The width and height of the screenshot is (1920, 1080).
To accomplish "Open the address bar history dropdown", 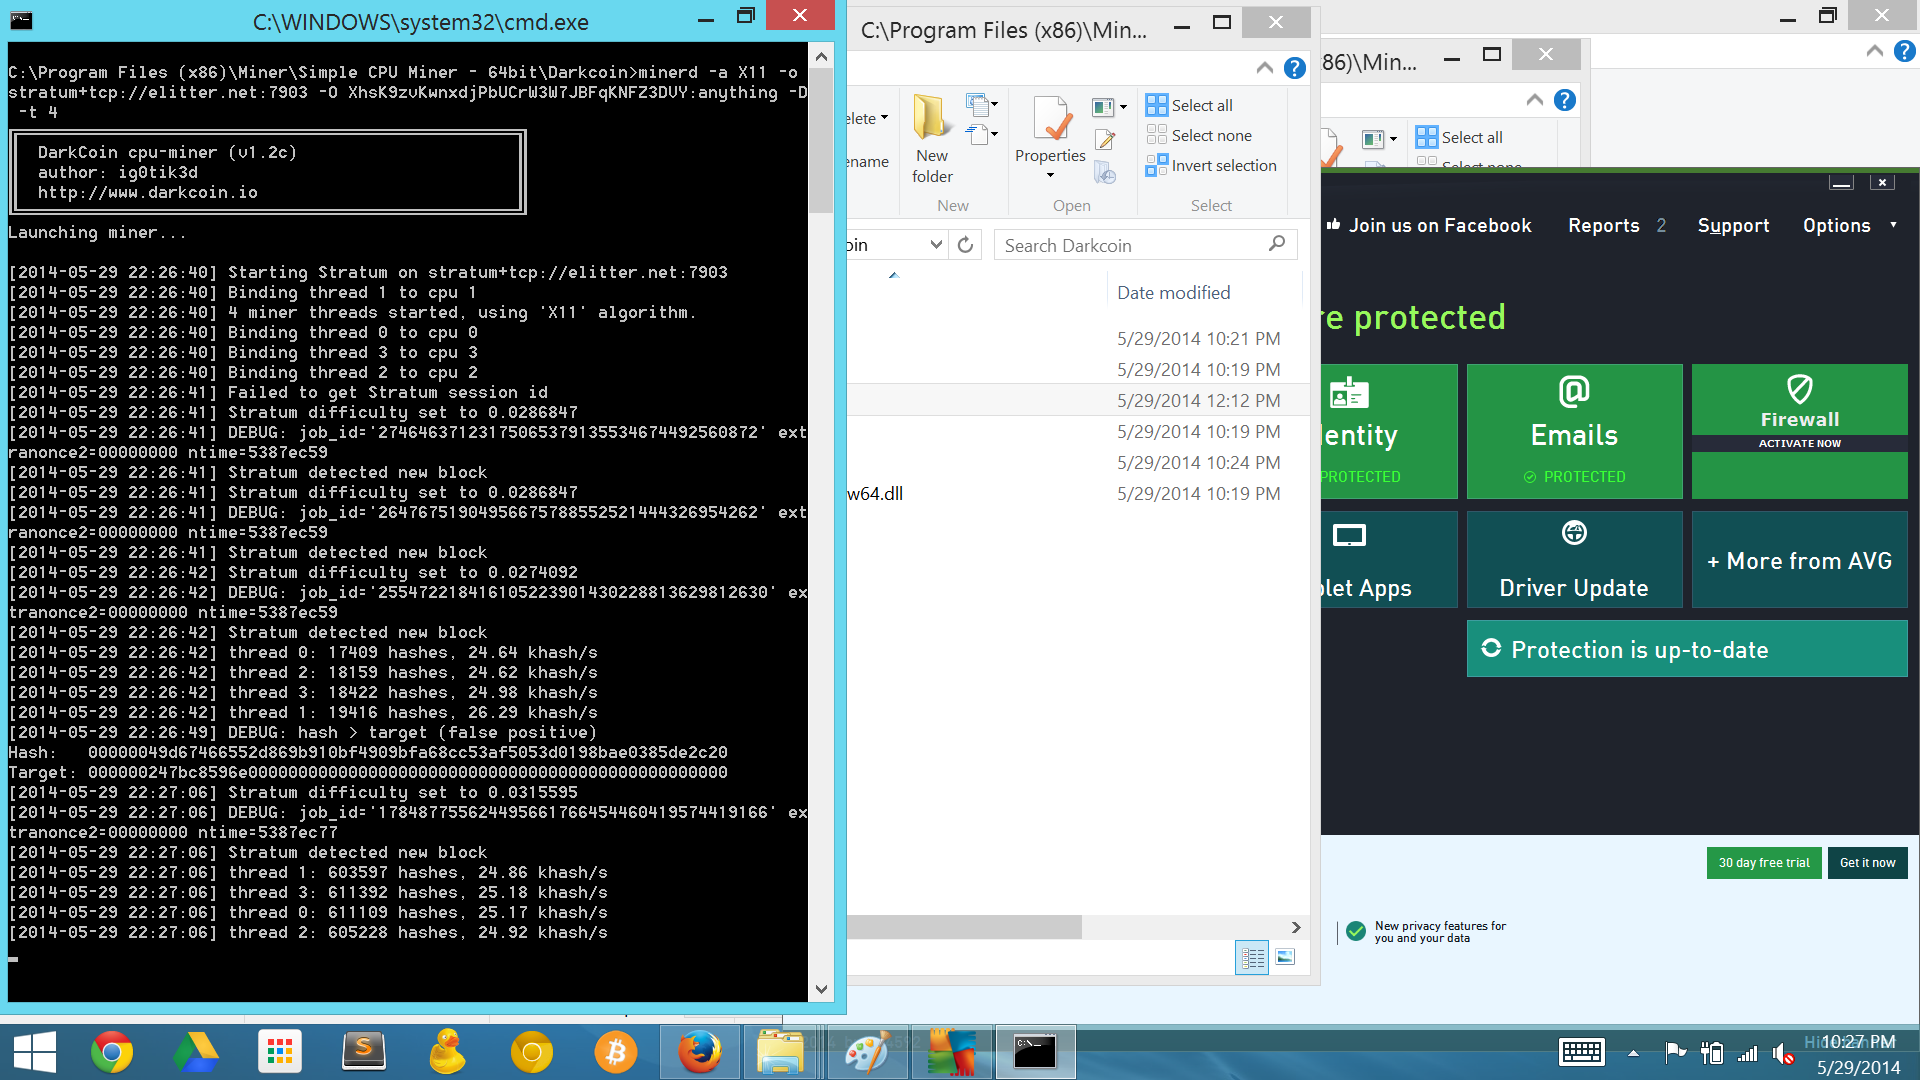I will tap(936, 245).
